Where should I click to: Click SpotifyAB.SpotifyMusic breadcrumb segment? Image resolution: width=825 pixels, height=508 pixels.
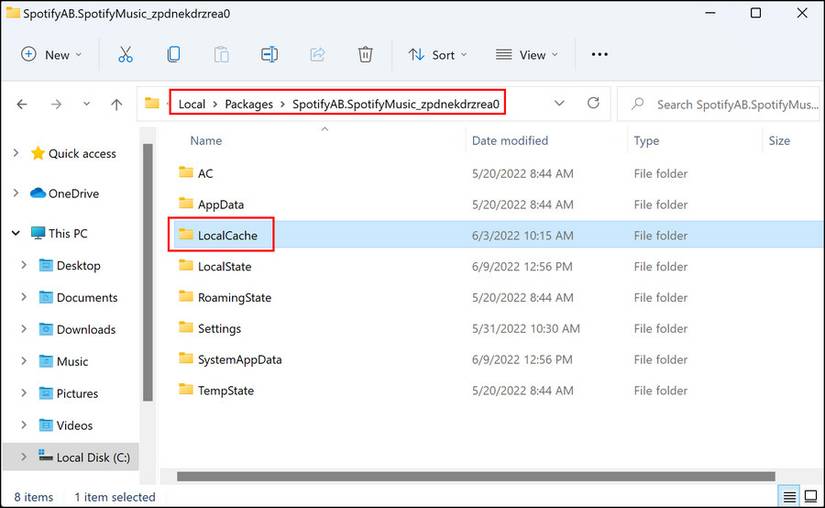pyautogui.click(x=396, y=104)
